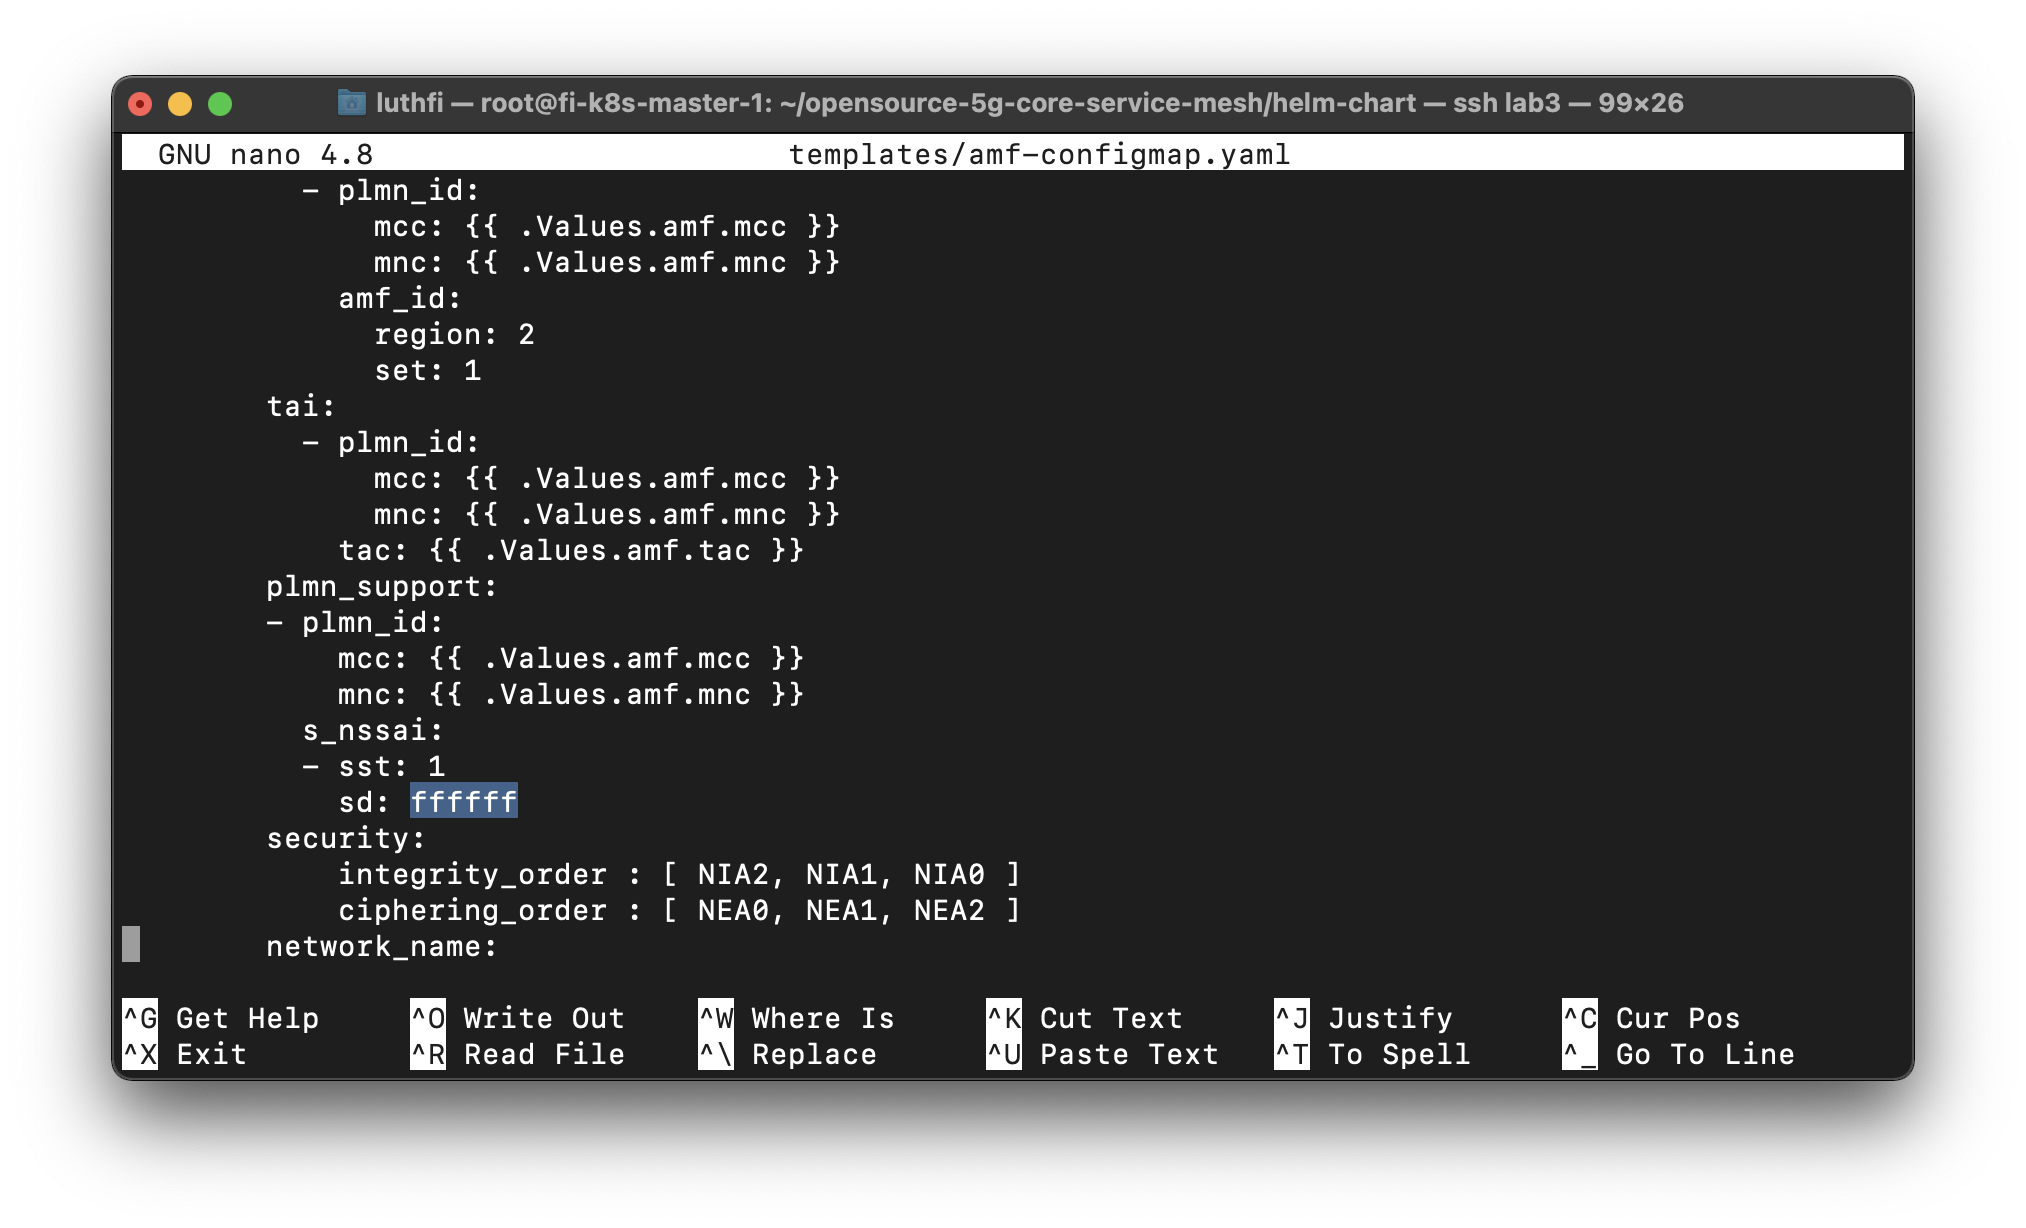Viewport: 2026px width, 1228px height.
Task: Click the ^O Write Out shortcut
Action: coord(518,1018)
